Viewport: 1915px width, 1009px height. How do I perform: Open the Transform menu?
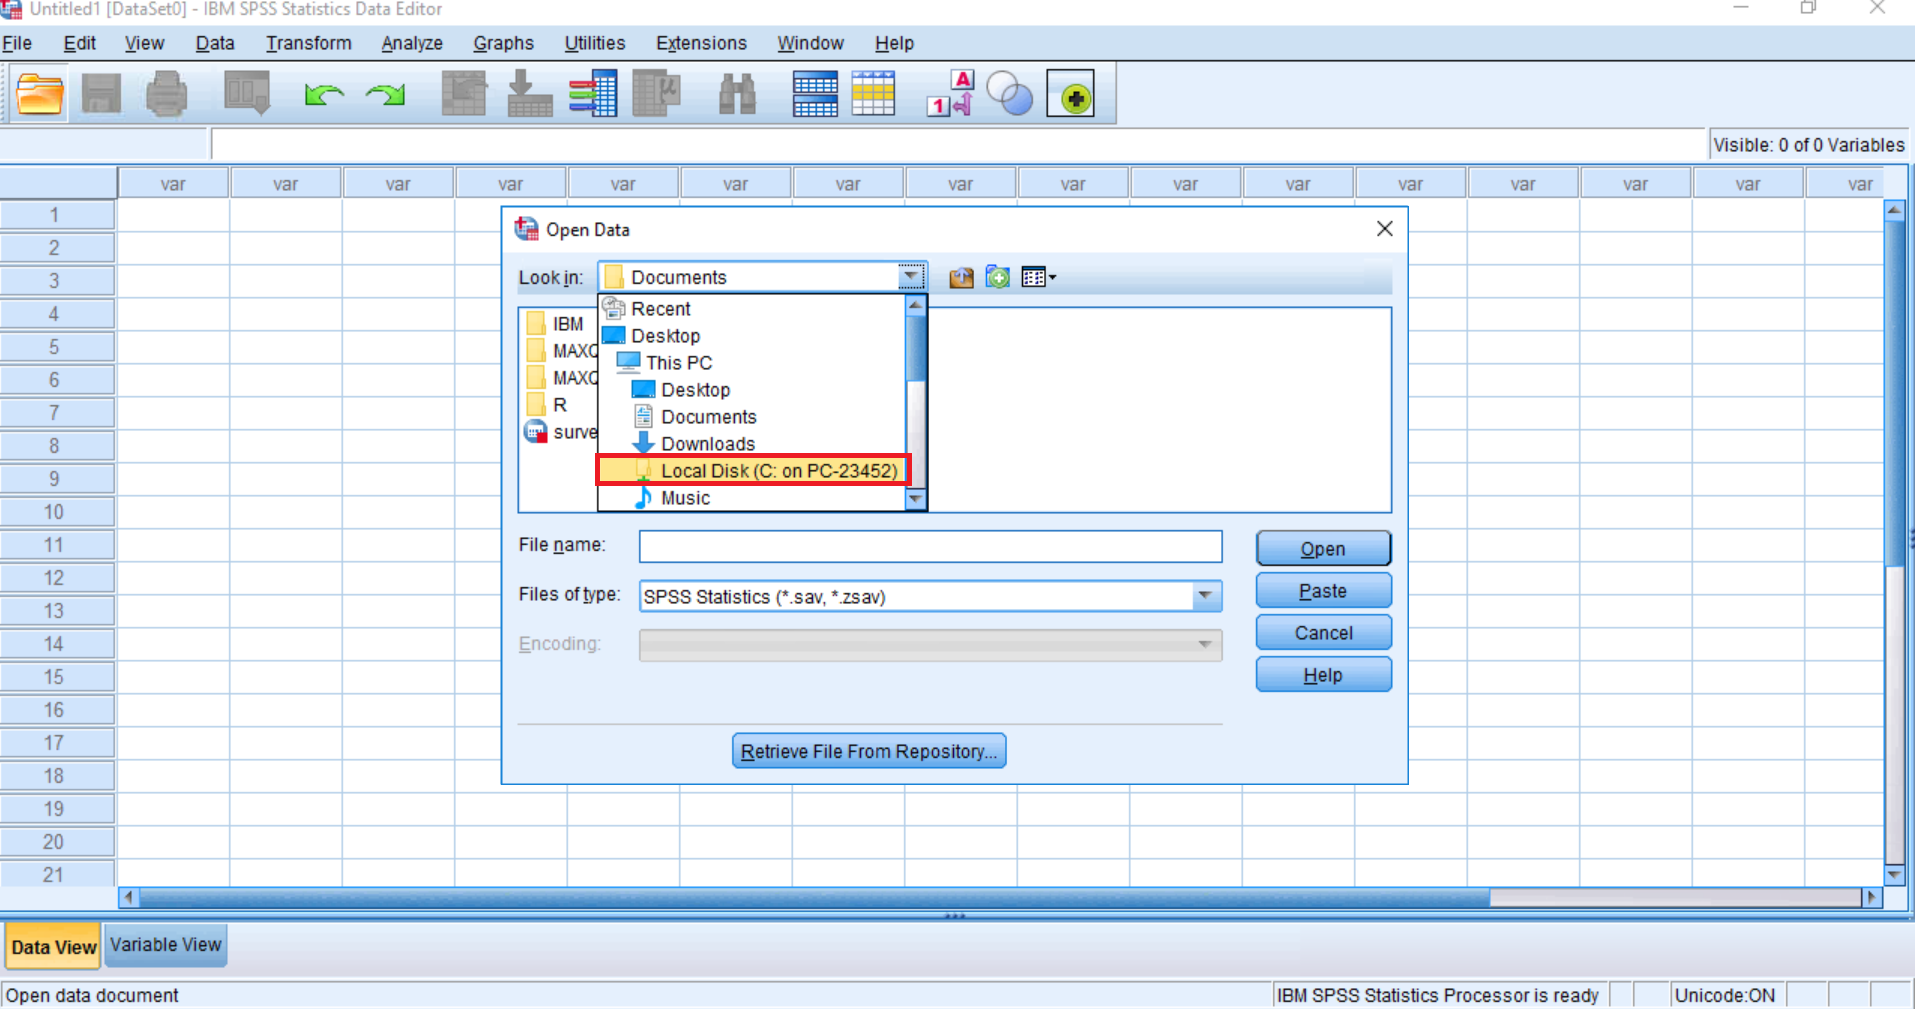(x=309, y=43)
